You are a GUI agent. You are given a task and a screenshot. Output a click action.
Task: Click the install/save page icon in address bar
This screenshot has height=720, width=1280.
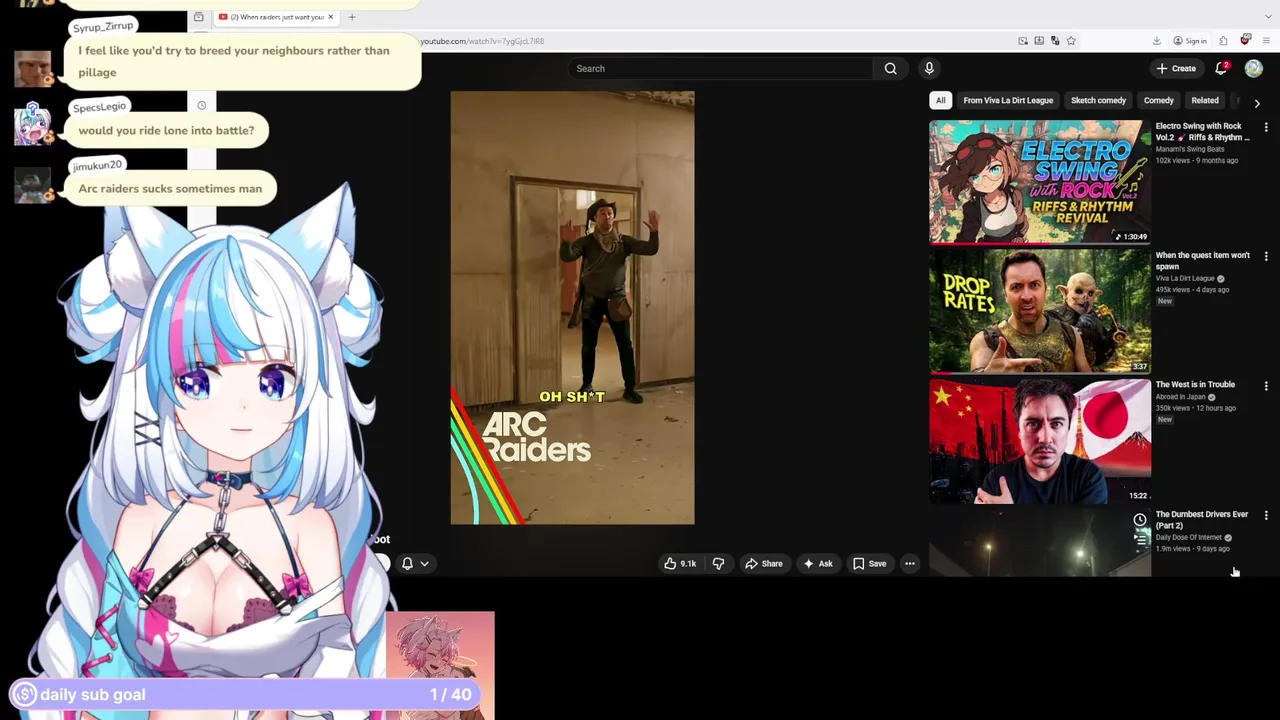pos(1039,41)
